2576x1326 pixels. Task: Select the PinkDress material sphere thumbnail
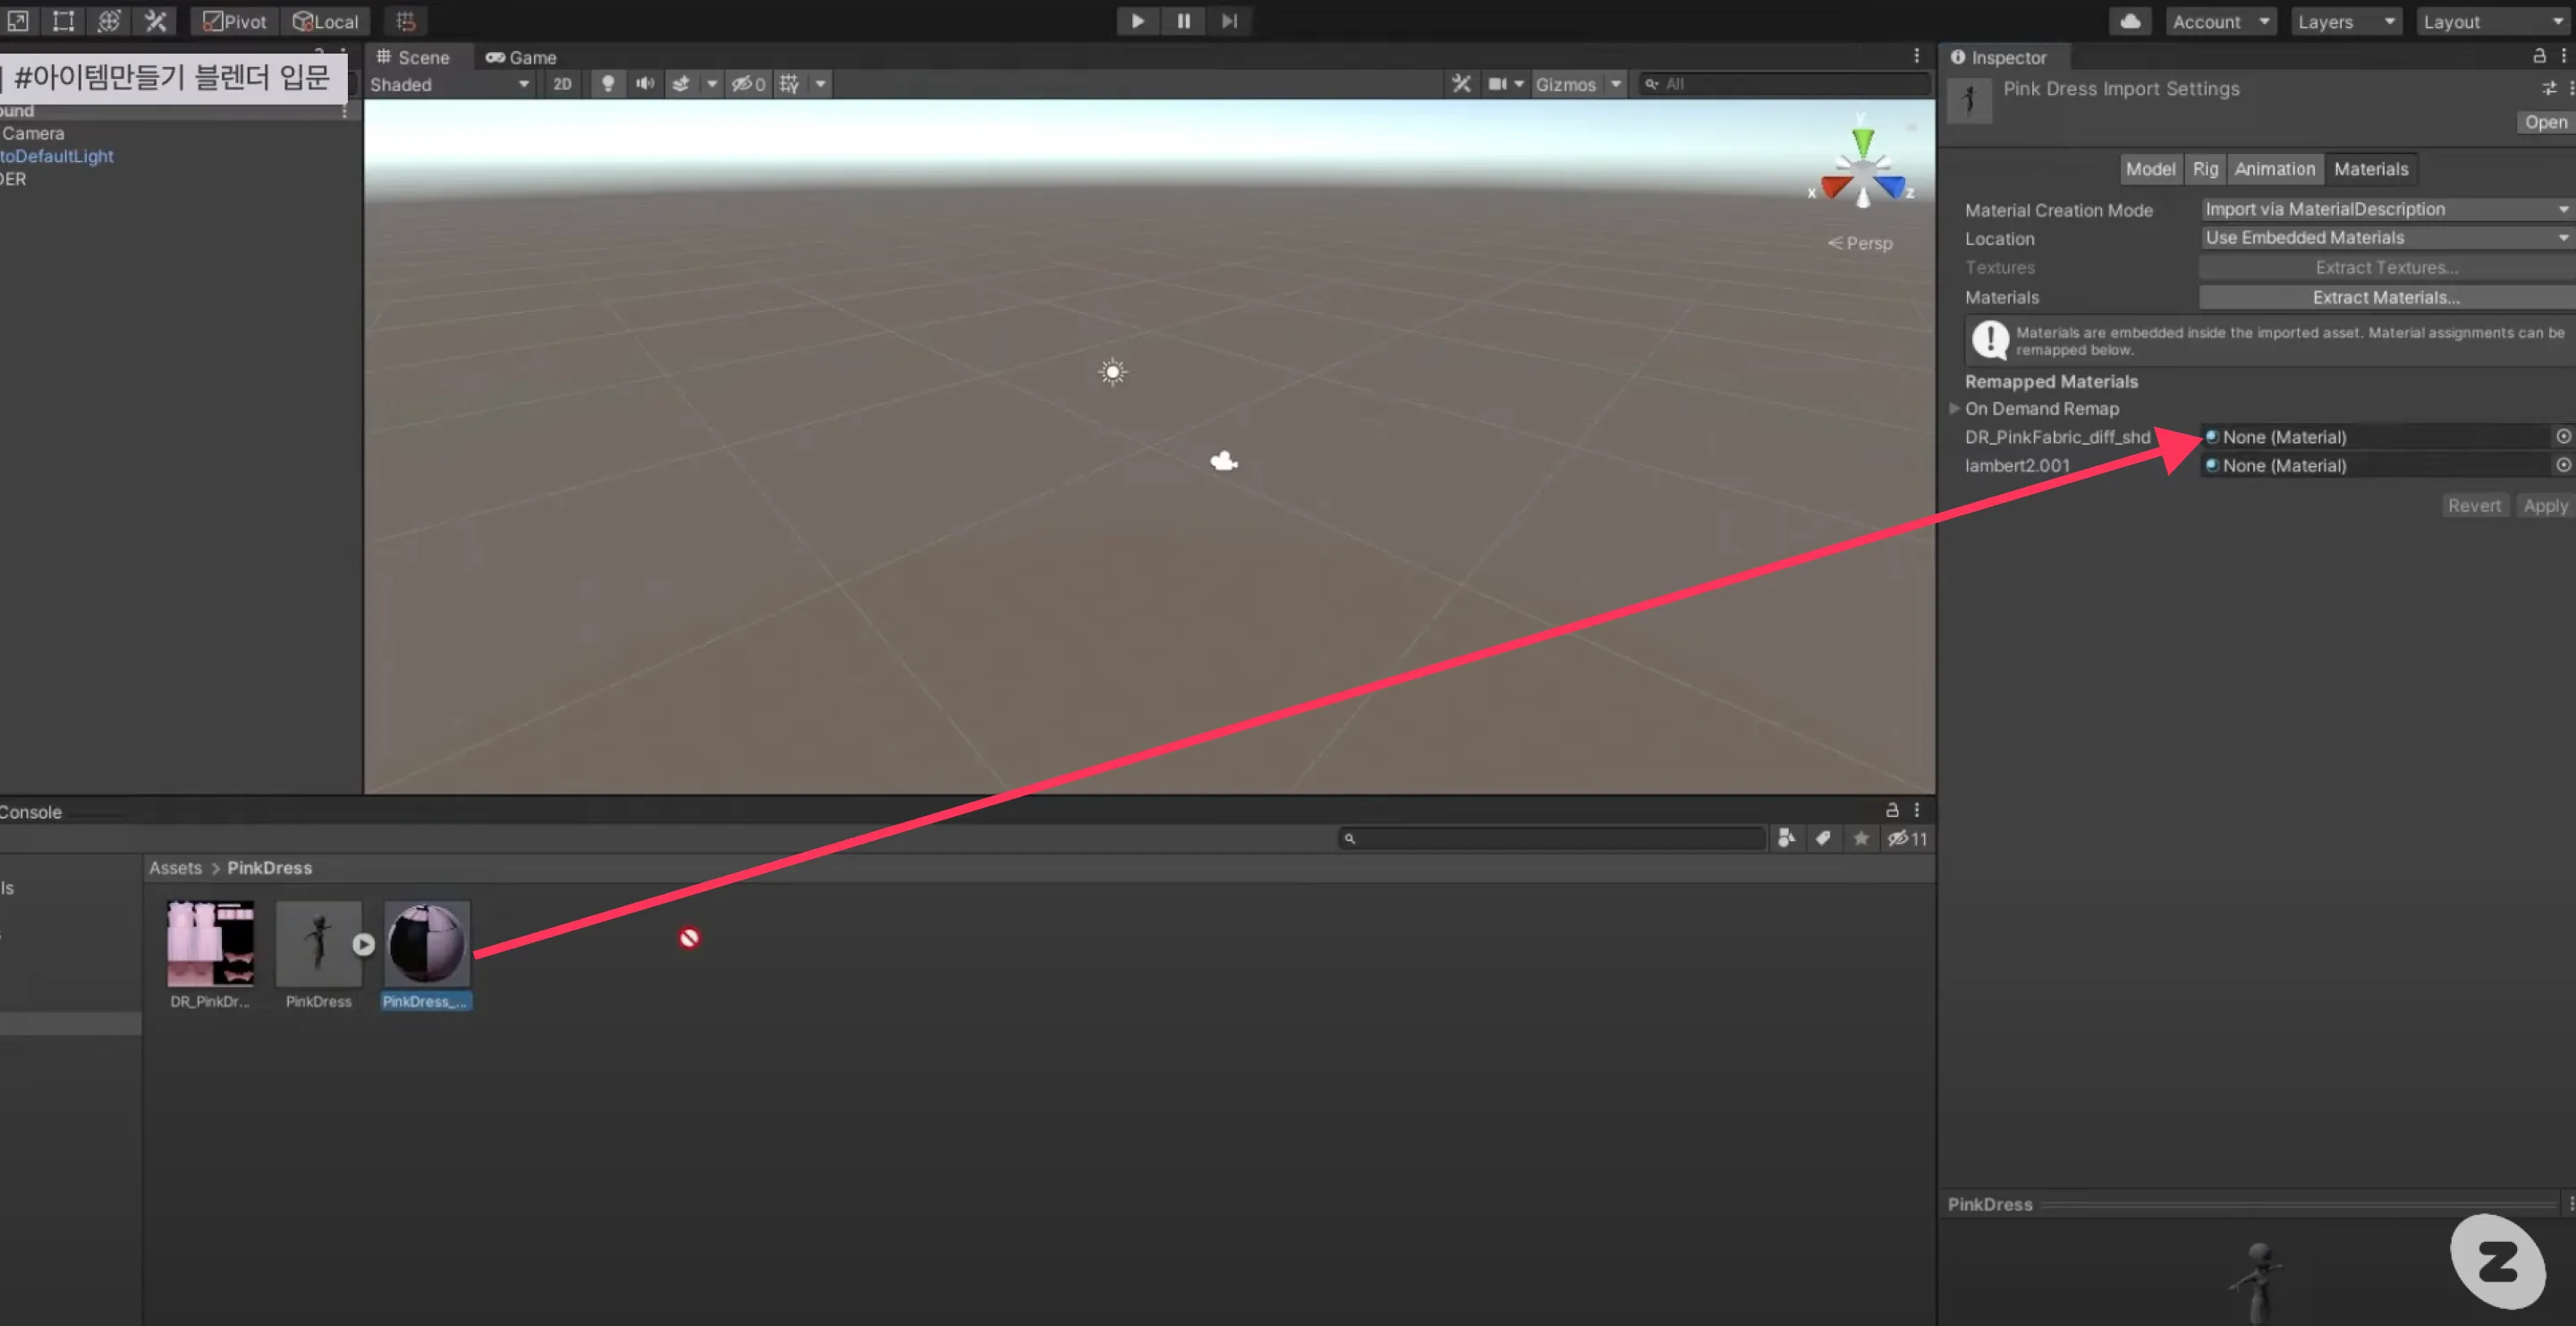click(x=427, y=943)
